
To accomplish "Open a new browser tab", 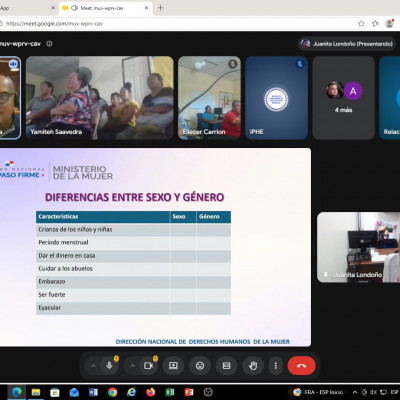I will [160, 8].
